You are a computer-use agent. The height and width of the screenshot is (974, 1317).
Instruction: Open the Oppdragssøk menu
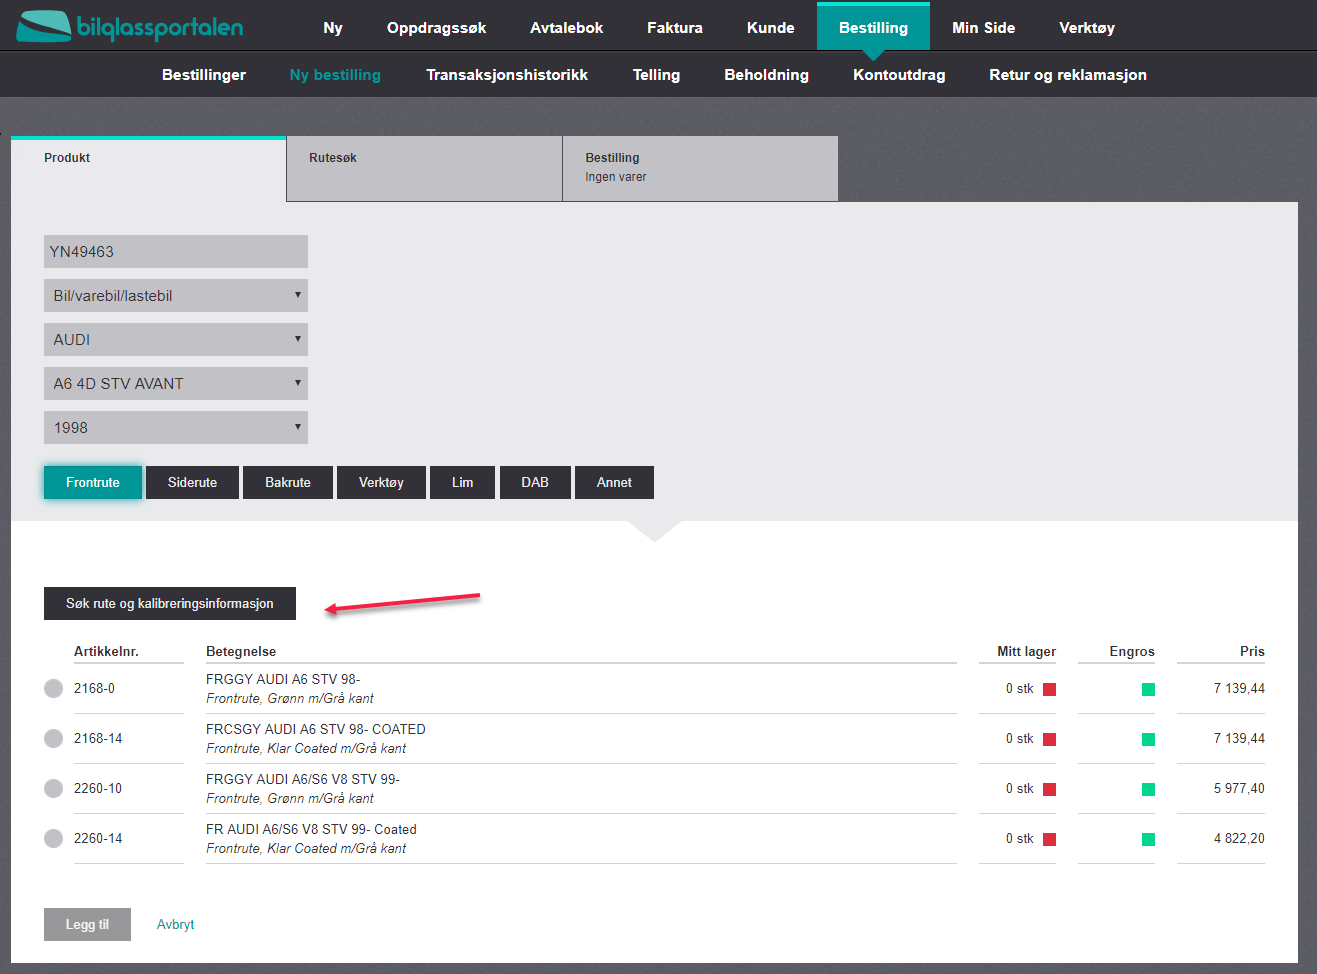(437, 28)
